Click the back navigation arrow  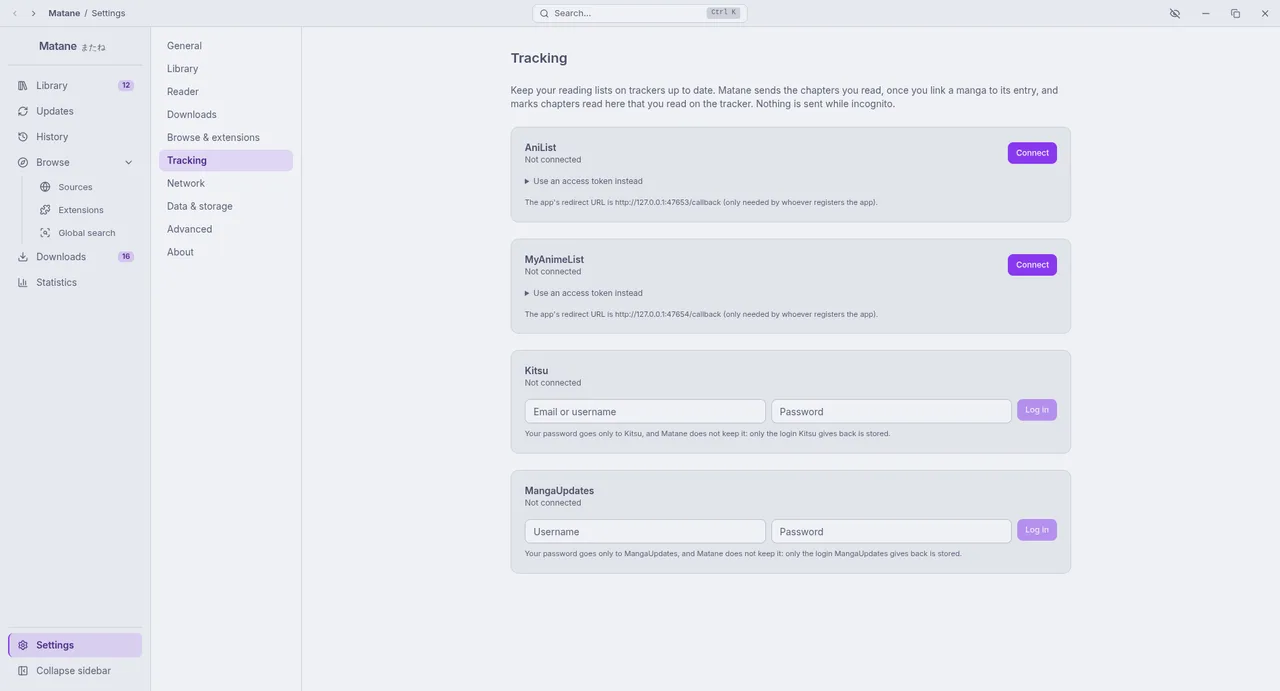[14, 13]
